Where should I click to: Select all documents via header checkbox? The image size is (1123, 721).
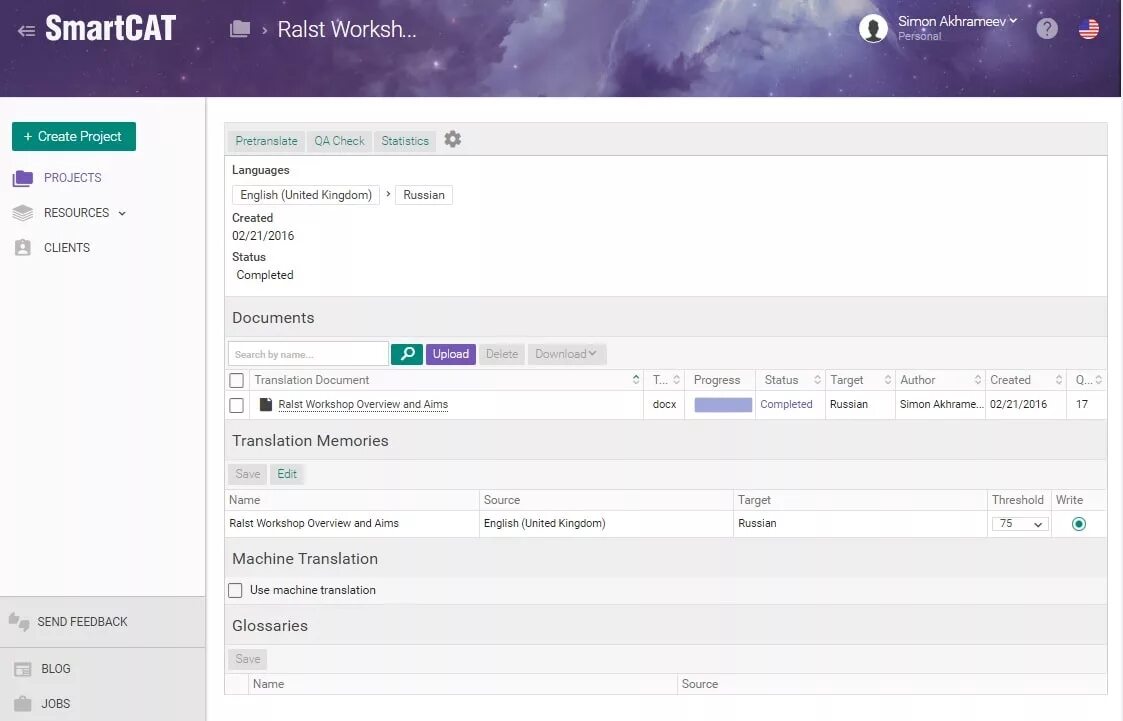click(236, 380)
